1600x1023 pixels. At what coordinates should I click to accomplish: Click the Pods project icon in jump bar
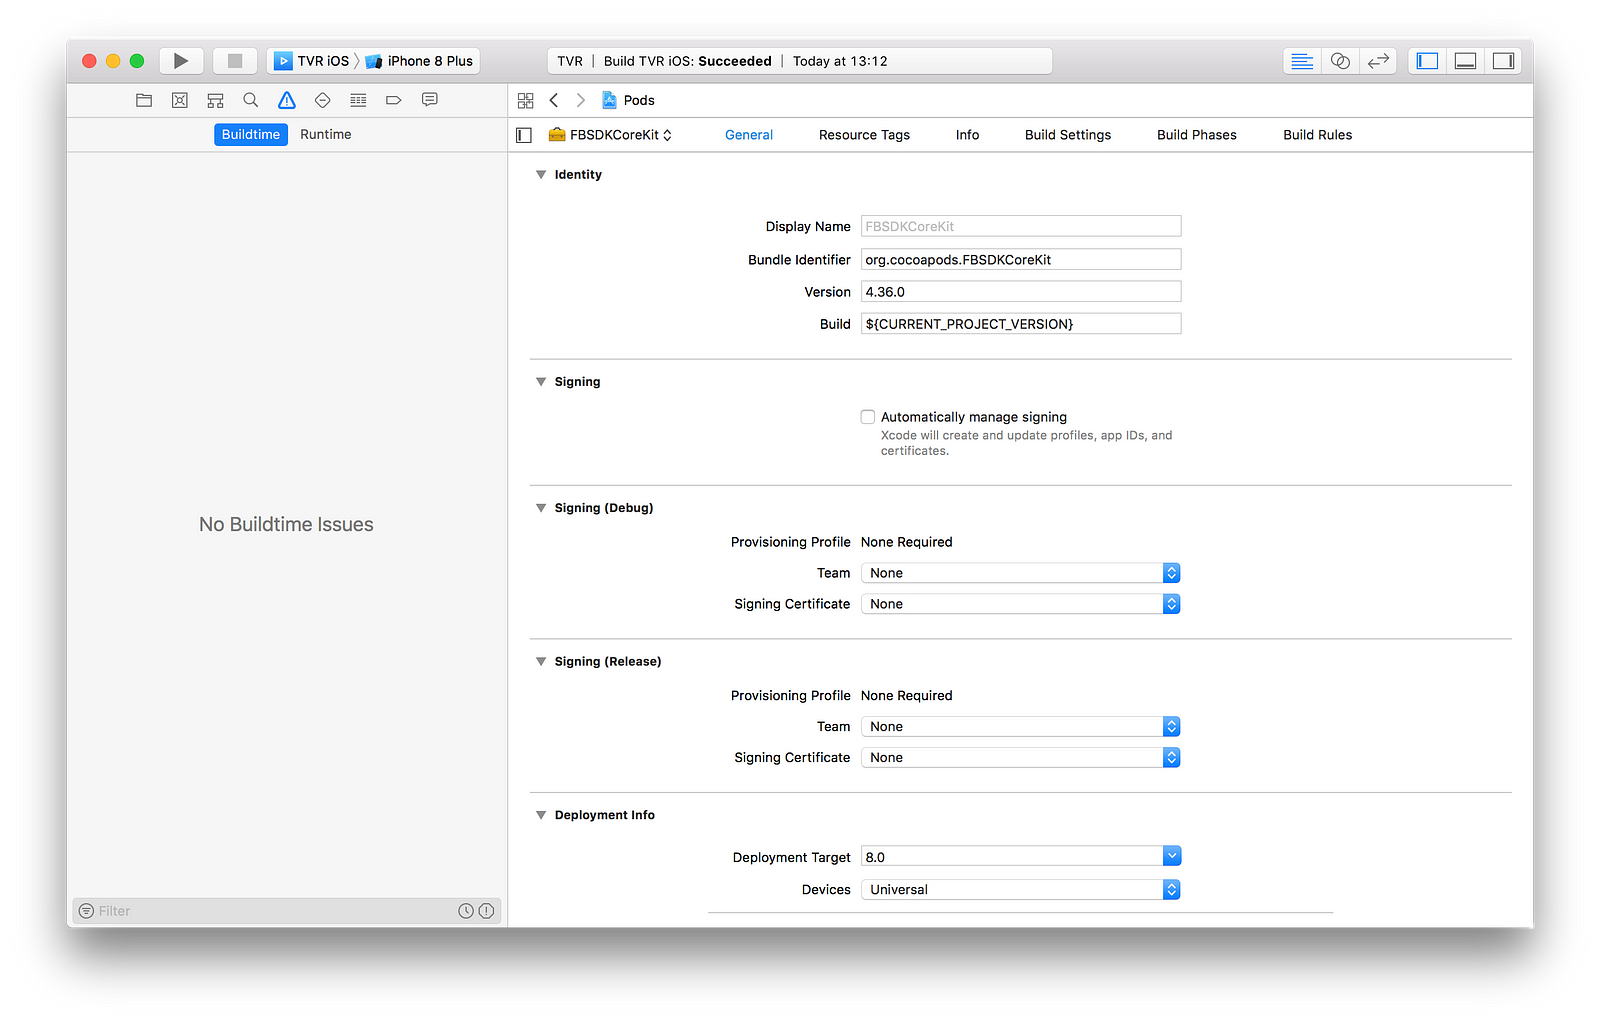(609, 100)
